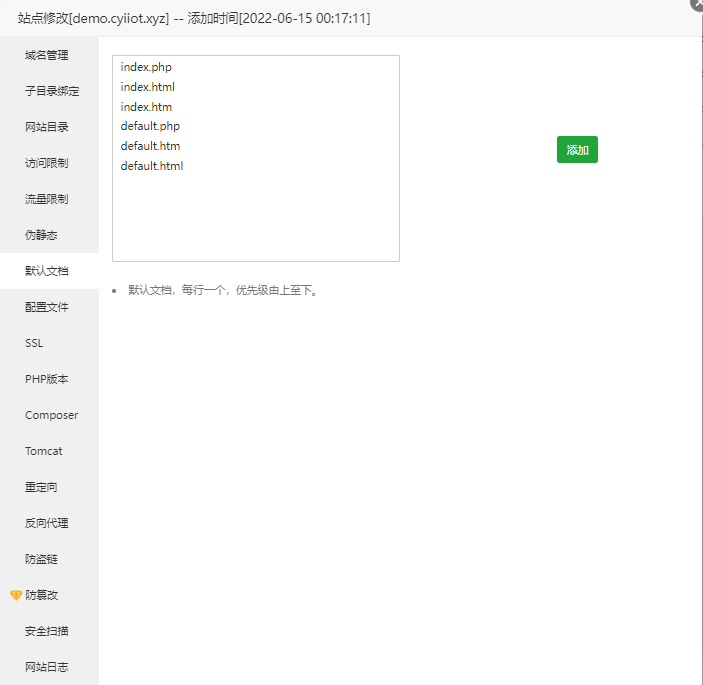Switch to 网站目录 settings
The width and height of the screenshot is (703, 685).
coord(47,127)
